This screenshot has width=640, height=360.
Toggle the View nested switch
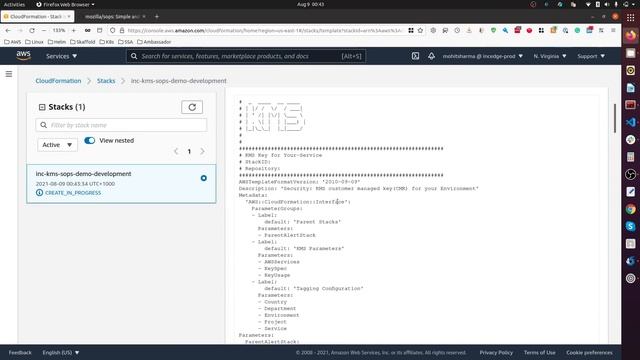click(x=89, y=140)
